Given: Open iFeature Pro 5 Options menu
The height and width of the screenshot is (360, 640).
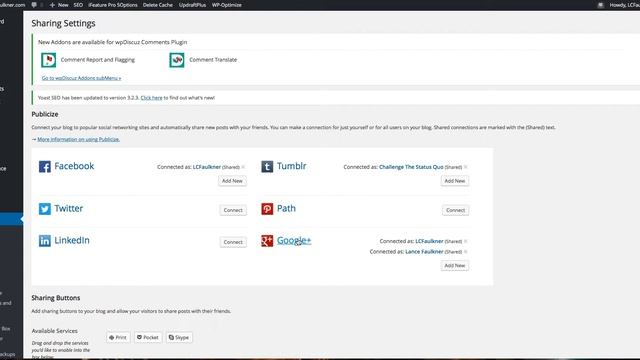Looking at the screenshot, I should tap(113, 5).
